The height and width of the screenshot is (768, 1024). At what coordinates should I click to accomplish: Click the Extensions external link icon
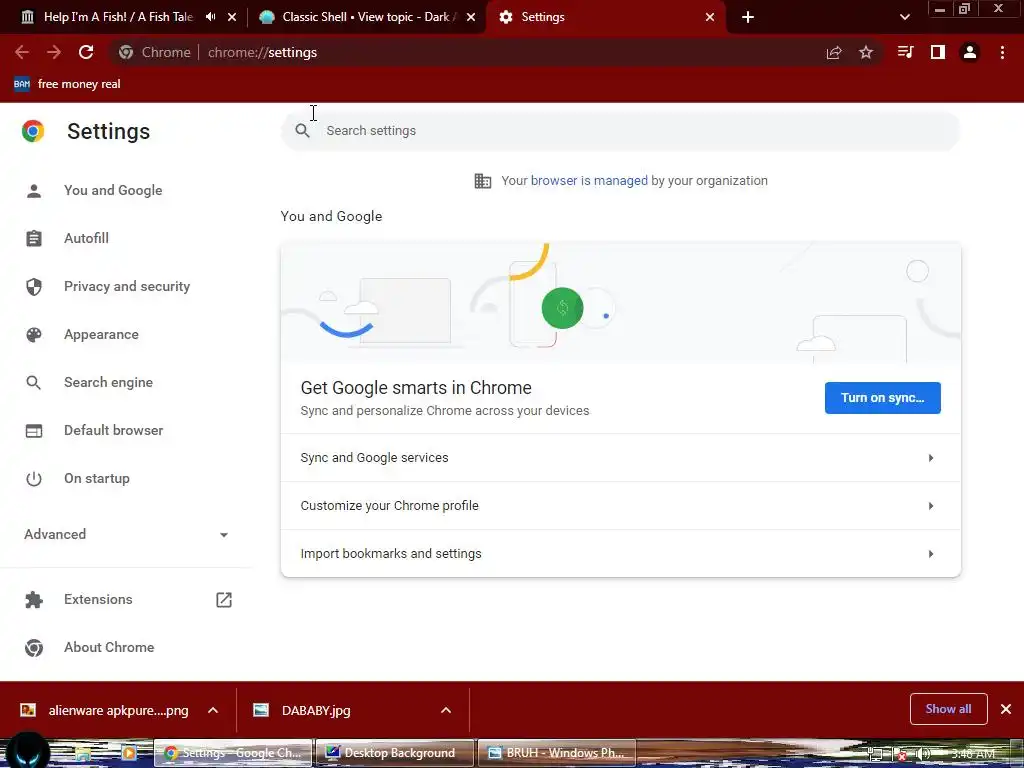(224, 600)
